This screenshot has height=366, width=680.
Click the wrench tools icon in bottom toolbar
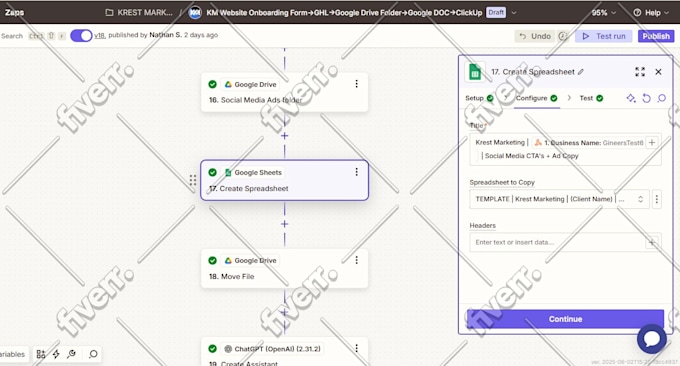click(x=72, y=354)
